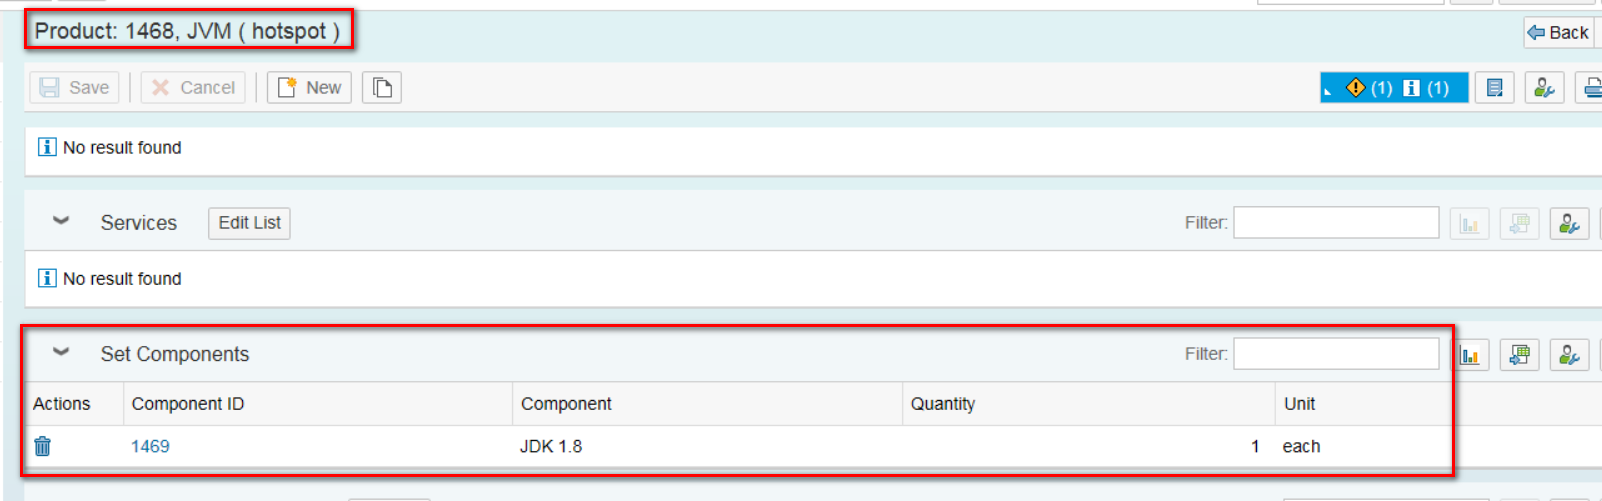Image resolution: width=1602 pixels, height=501 pixels.
Task: Click the 'Set Components' section title
Action: pyautogui.click(x=175, y=354)
